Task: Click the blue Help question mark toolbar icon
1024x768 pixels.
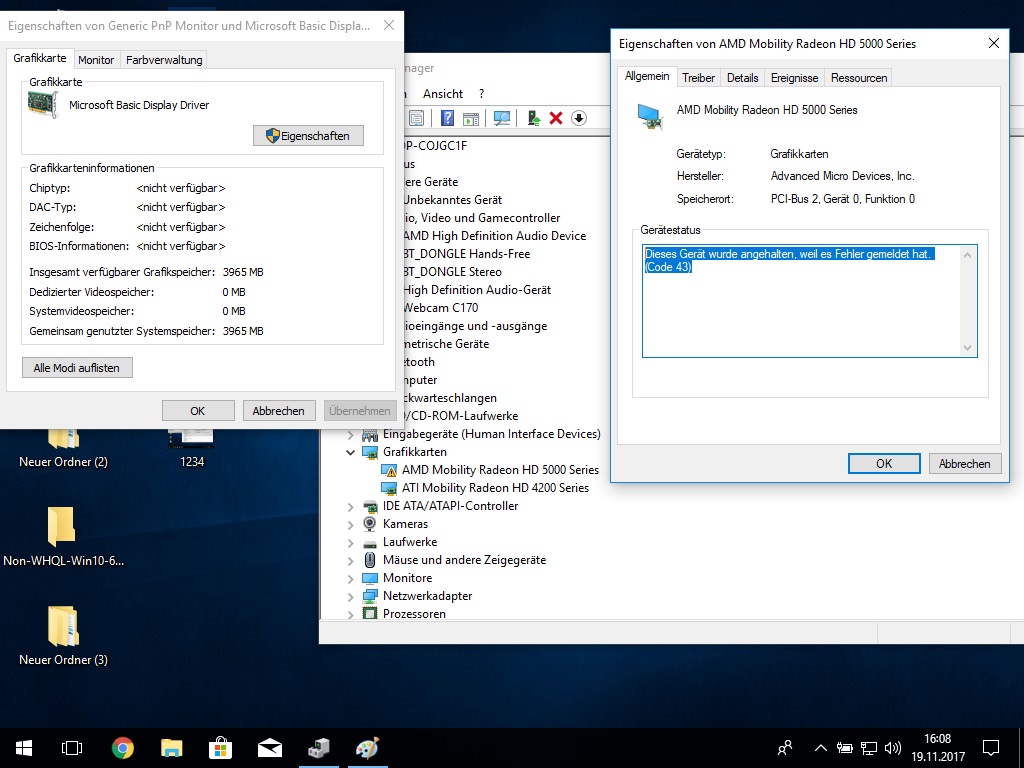Action: tap(447, 118)
